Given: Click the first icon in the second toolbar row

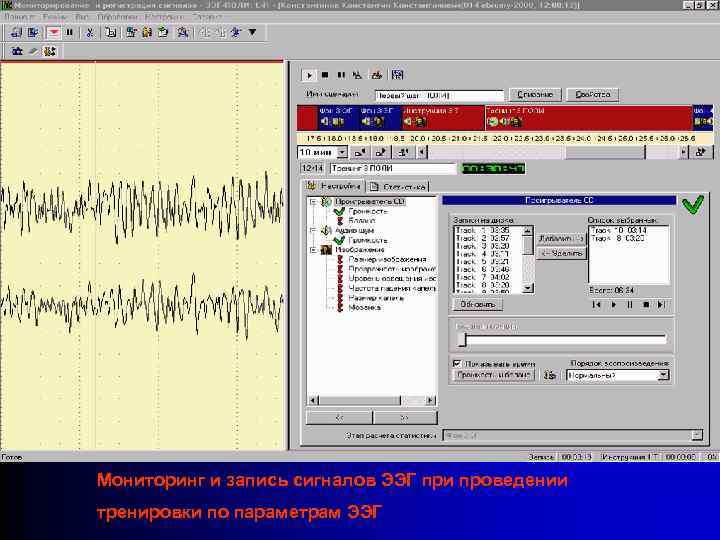Looking at the screenshot, I should click(x=17, y=51).
